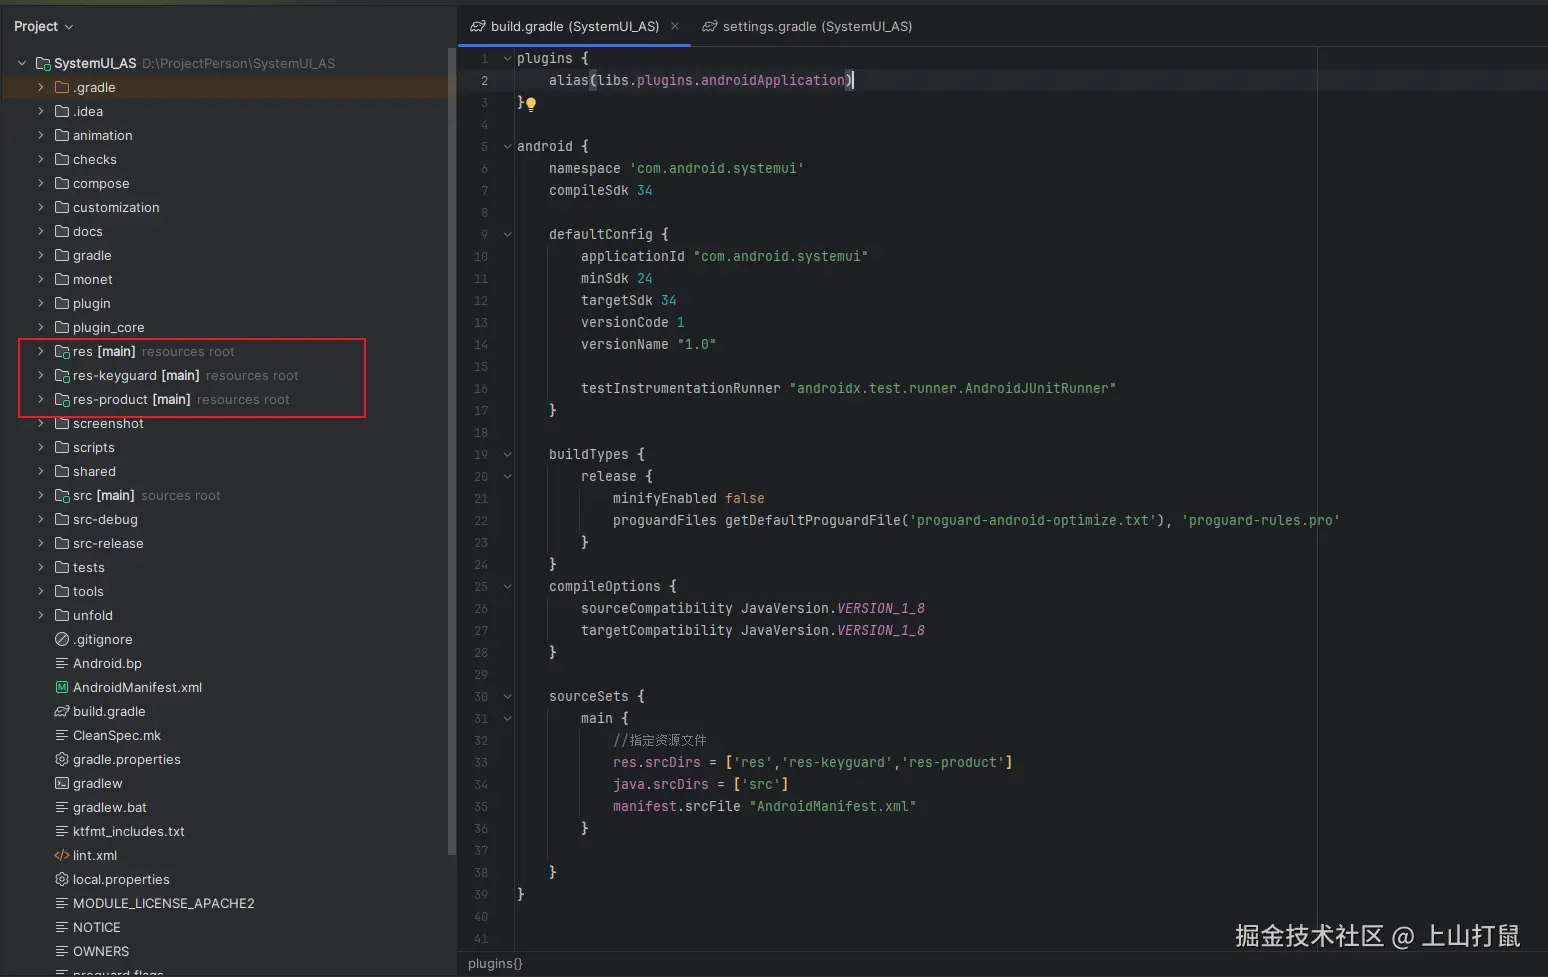
Task: Click the build.gradle elephant file icon
Action: [62, 711]
